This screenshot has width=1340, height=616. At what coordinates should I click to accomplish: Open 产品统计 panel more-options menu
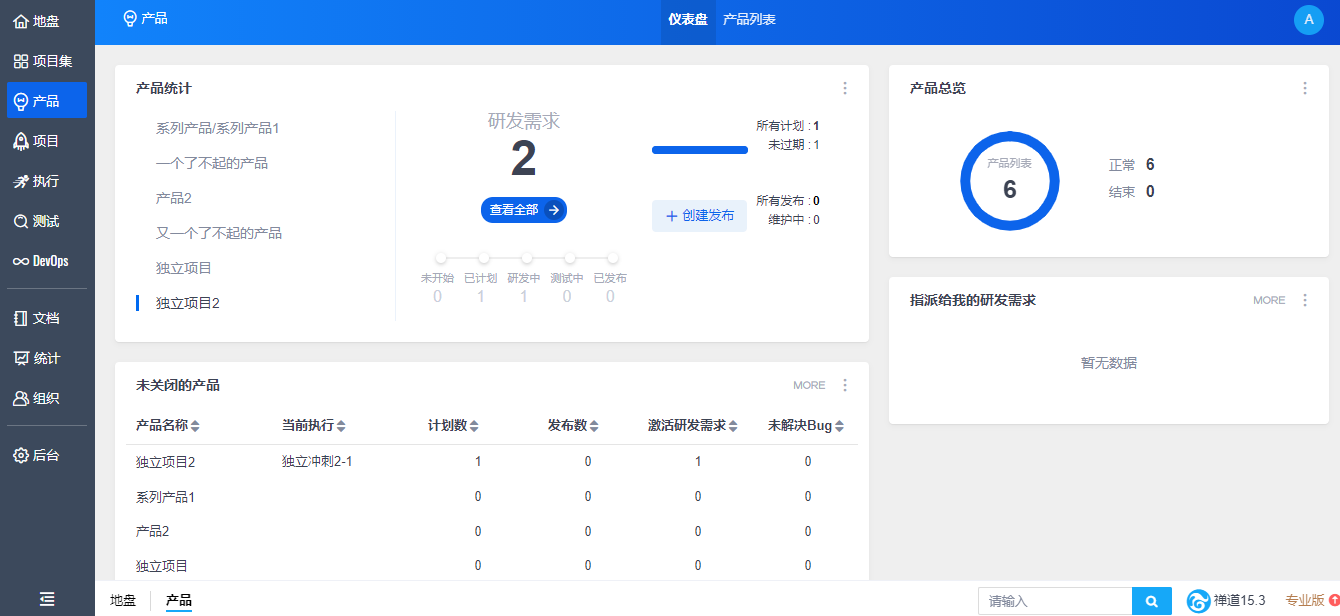tap(845, 88)
